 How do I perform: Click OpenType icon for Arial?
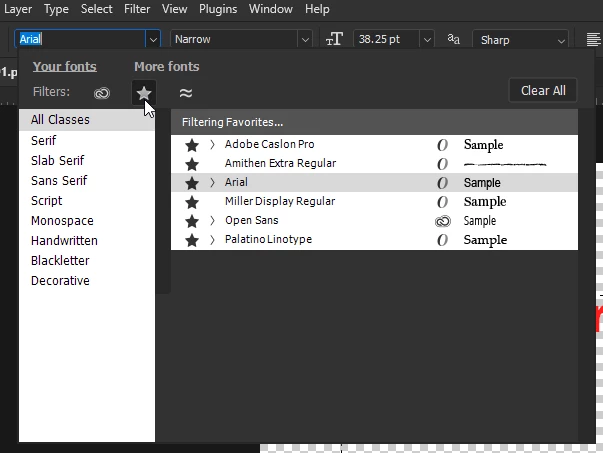click(x=442, y=183)
